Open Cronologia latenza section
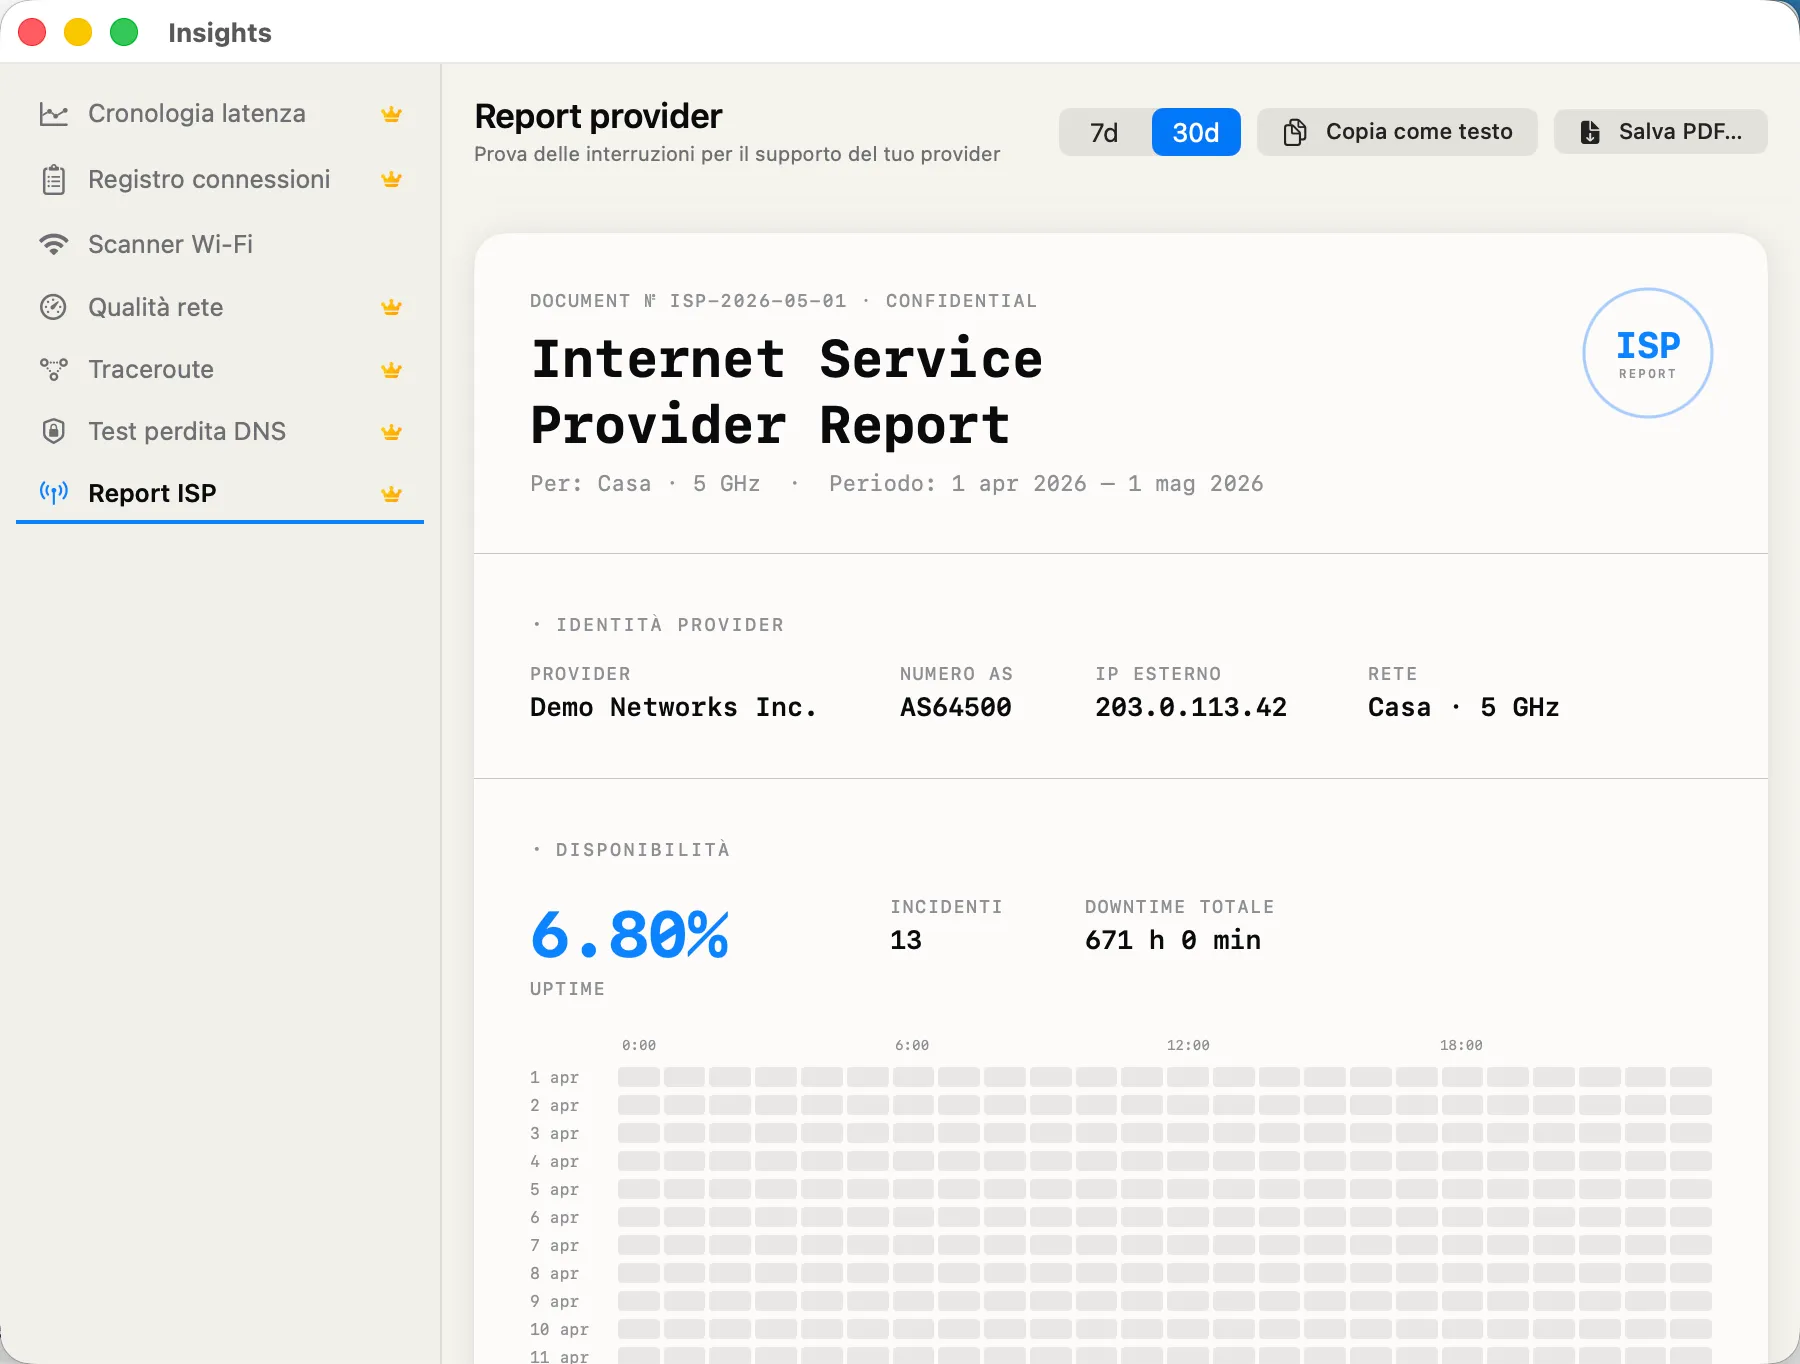Screen dimensions: 1800x1364 pyautogui.click(x=220, y=114)
